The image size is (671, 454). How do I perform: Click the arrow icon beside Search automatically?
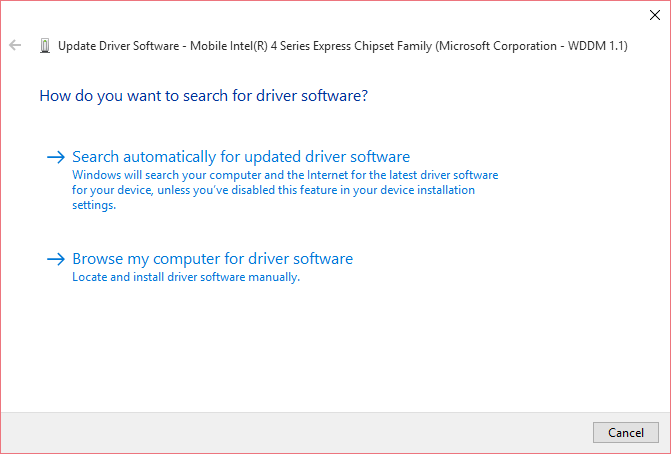click(56, 157)
